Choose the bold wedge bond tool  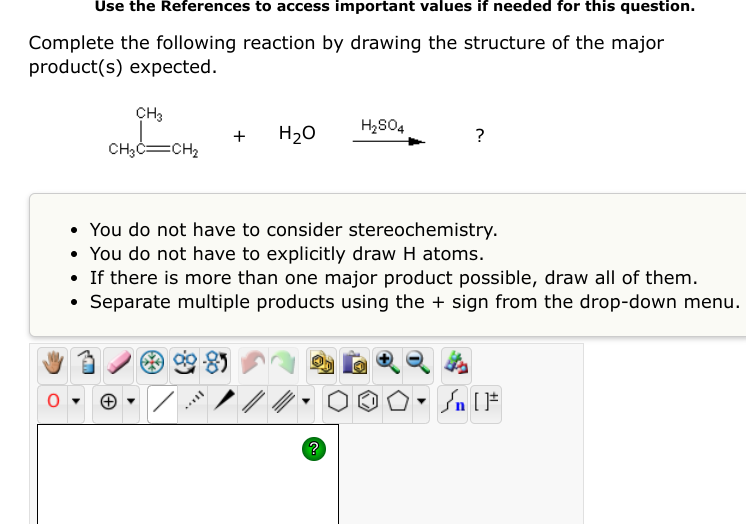[x=223, y=402]
